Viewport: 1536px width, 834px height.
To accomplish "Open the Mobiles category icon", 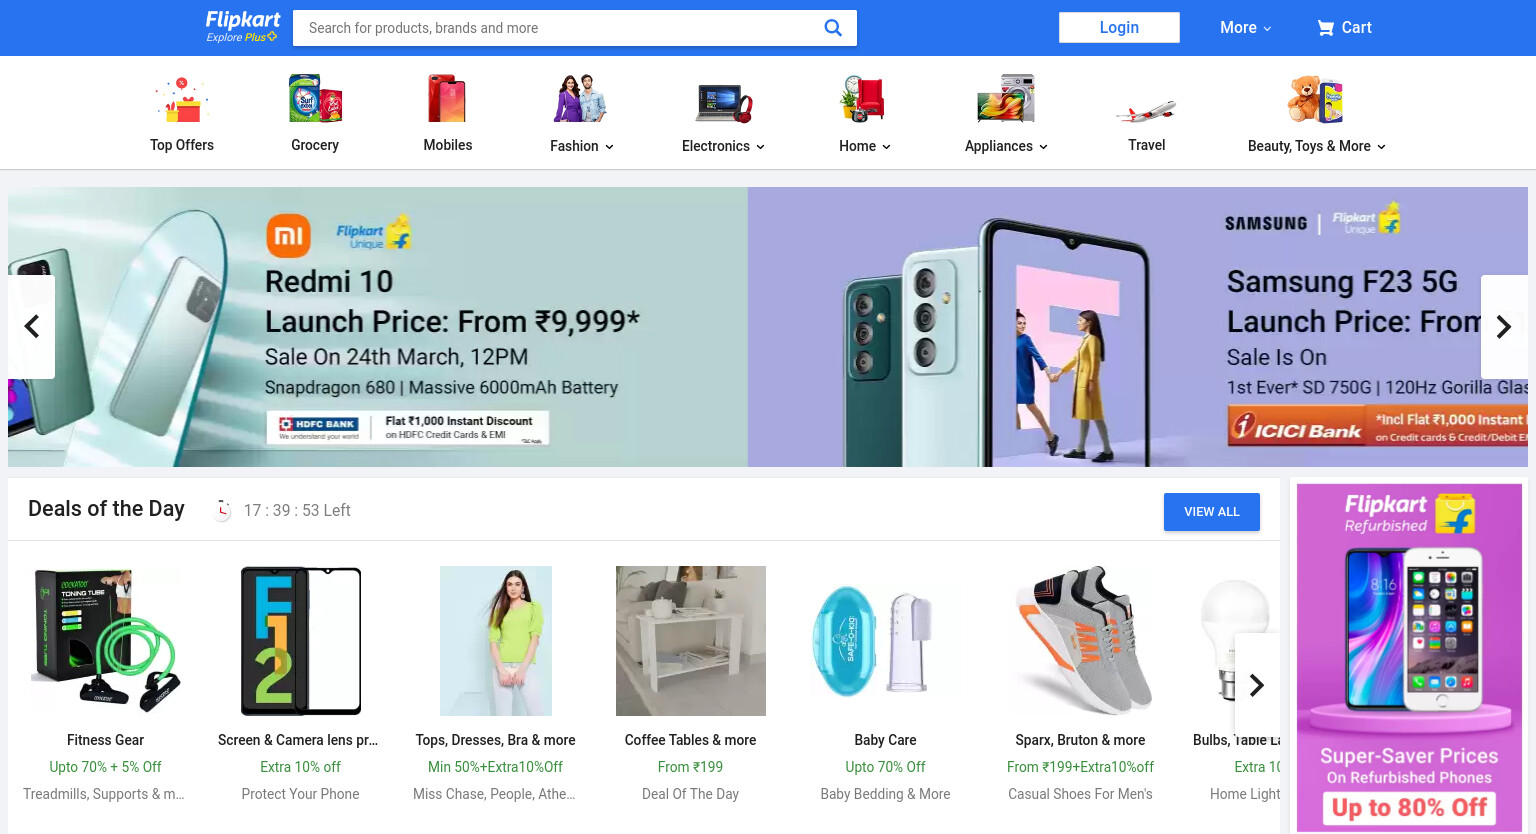I will point(447,100).
